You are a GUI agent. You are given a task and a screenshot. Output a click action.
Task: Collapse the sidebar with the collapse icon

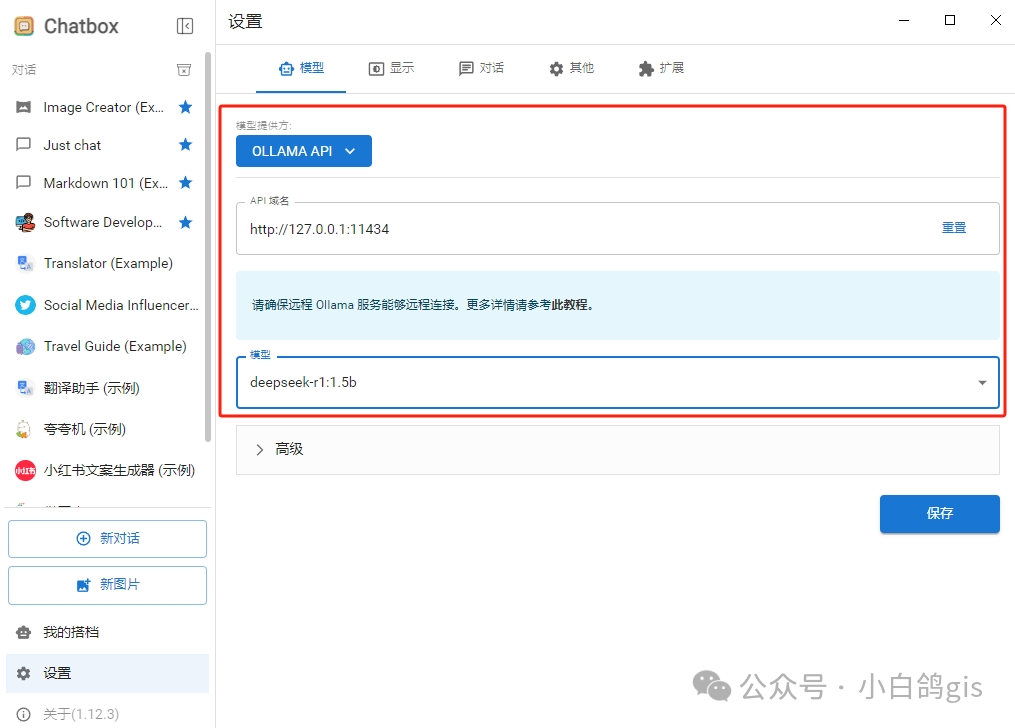(x=185, y=26)
